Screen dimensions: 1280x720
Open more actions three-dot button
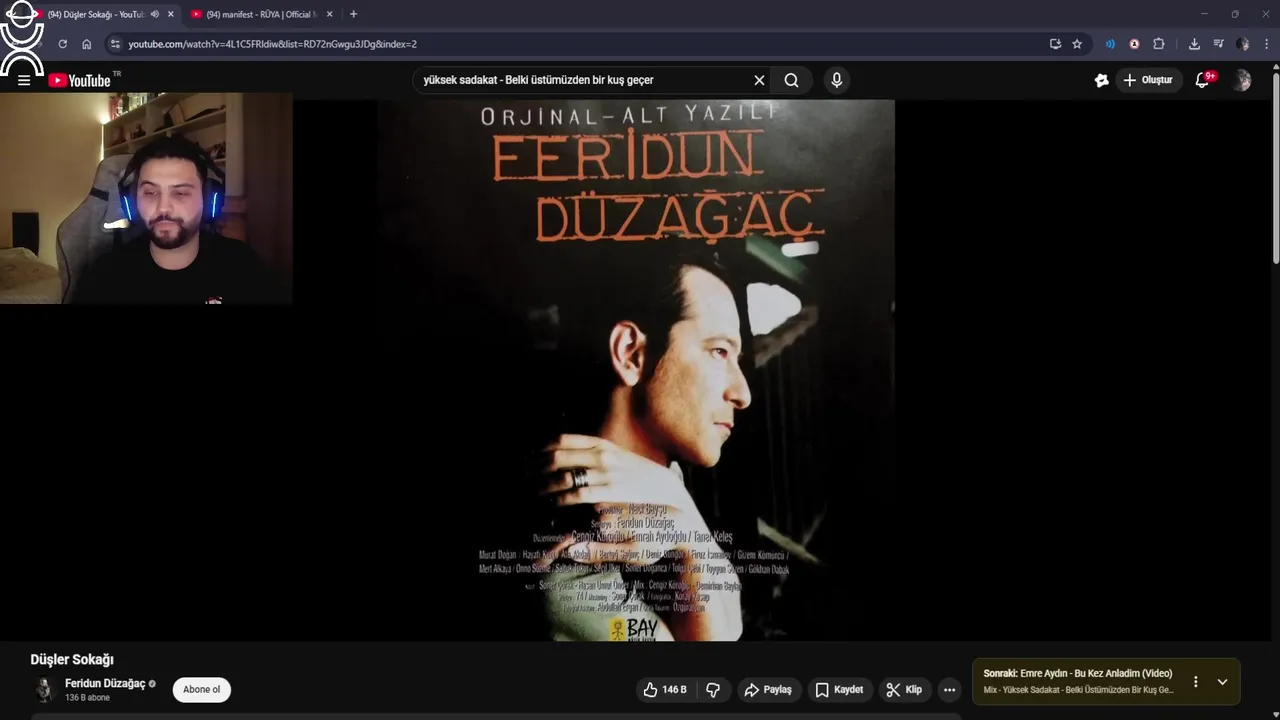pos(949,690)
